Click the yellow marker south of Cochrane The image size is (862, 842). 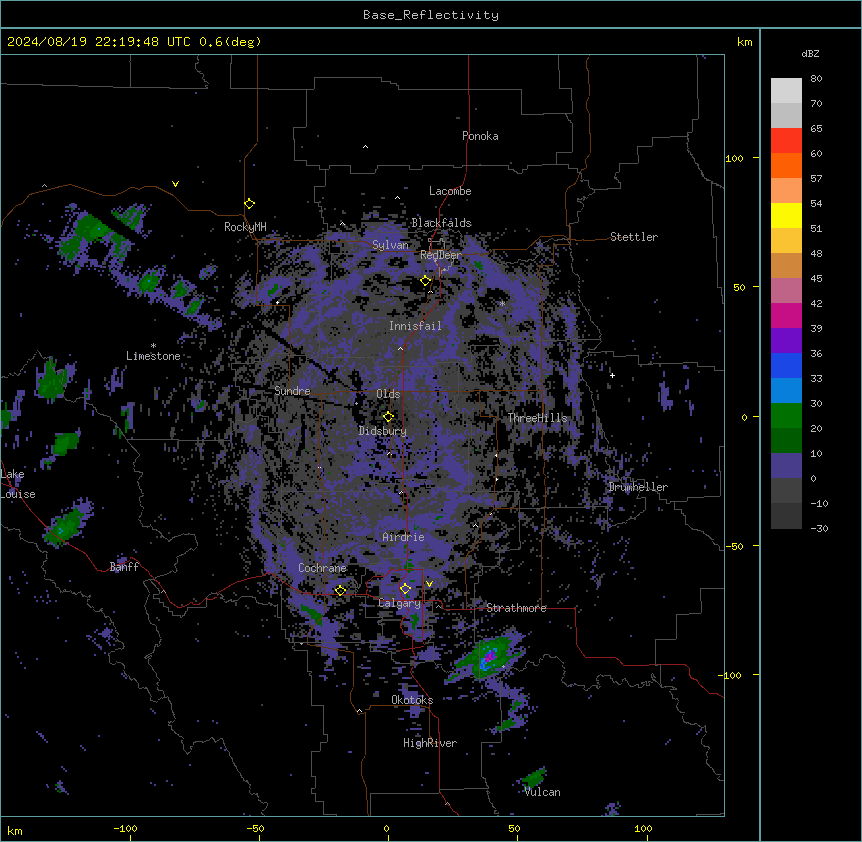click(x=340, y=590)
